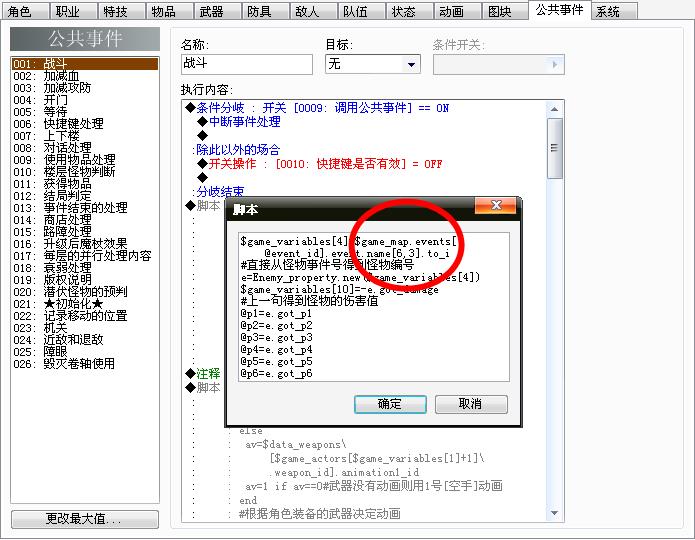Select the 脚本 command below 分歧结束
The image size is (695, 540).
coord(203,206)
